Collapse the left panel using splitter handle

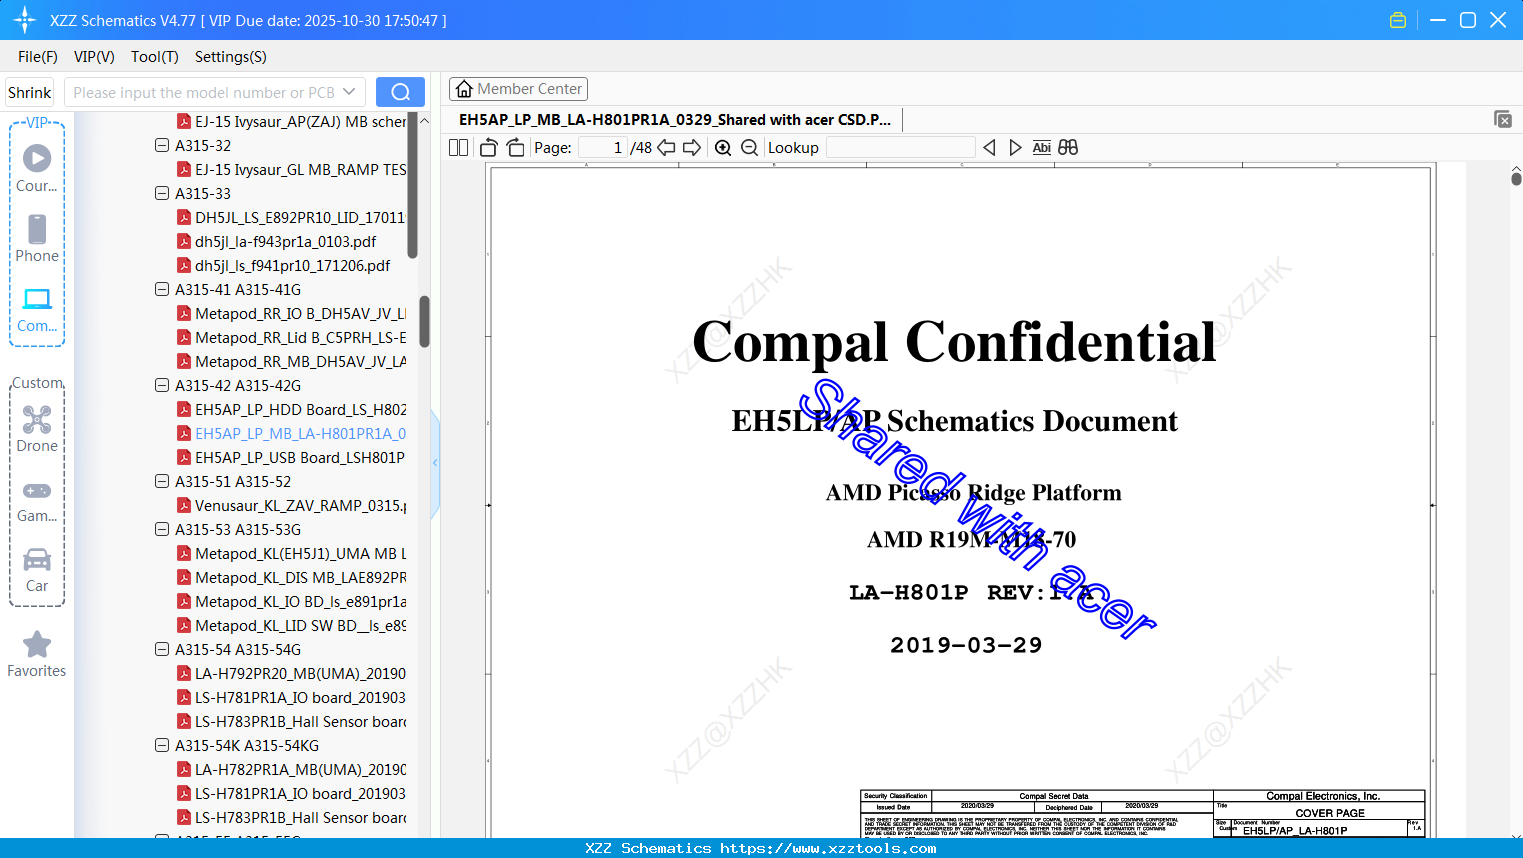tap(435, 463)
